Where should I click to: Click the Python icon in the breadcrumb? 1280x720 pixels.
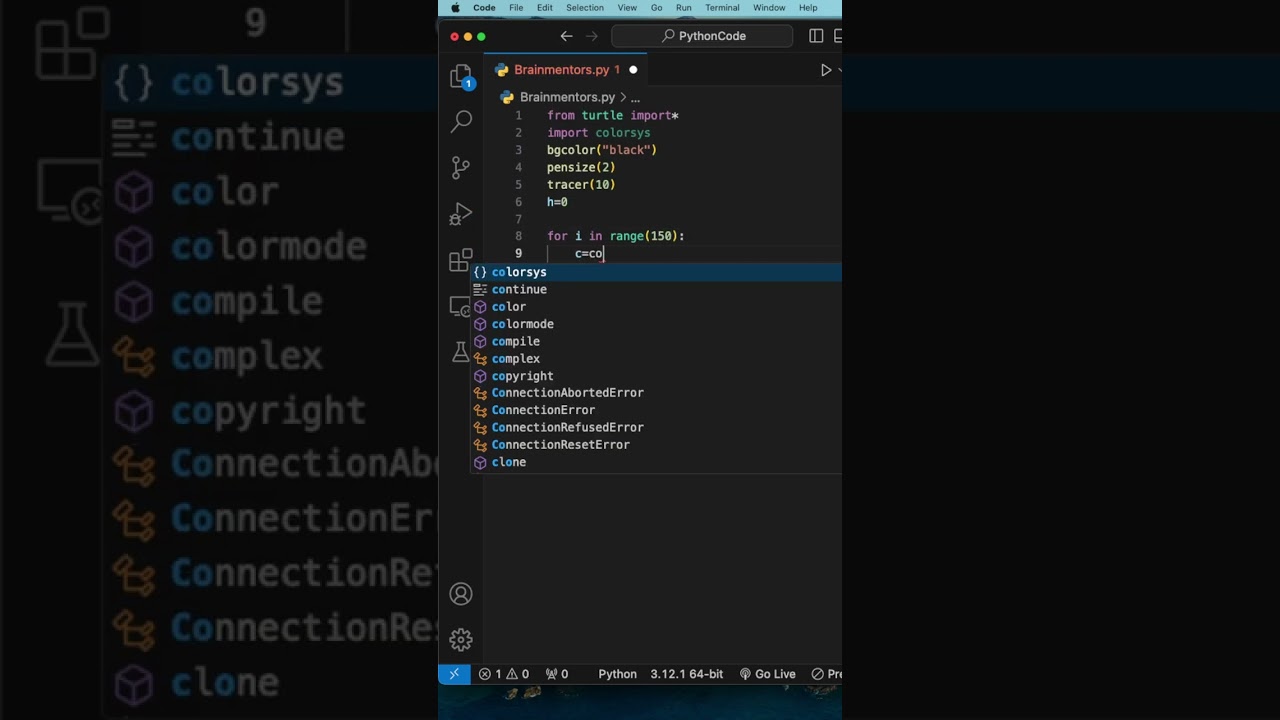pos(507,97)
